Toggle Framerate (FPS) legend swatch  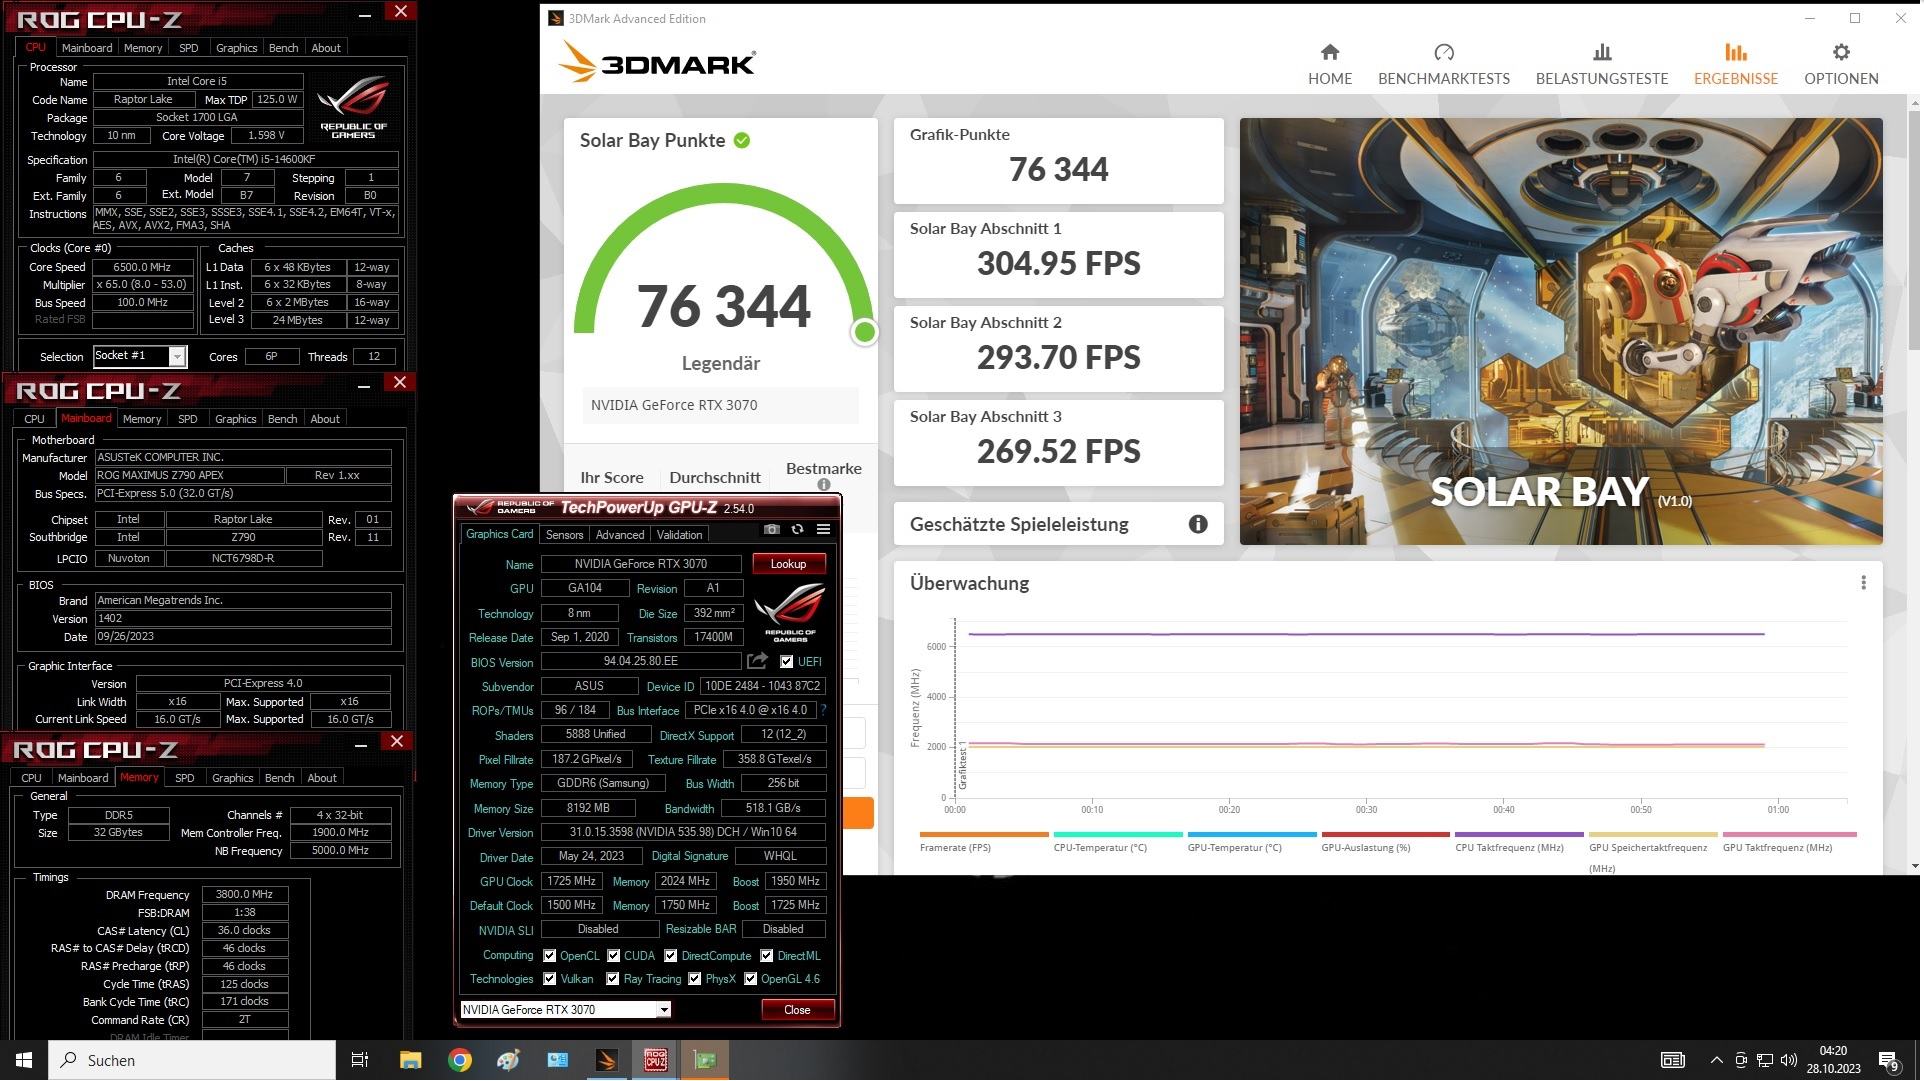click(x=986, y=835)
